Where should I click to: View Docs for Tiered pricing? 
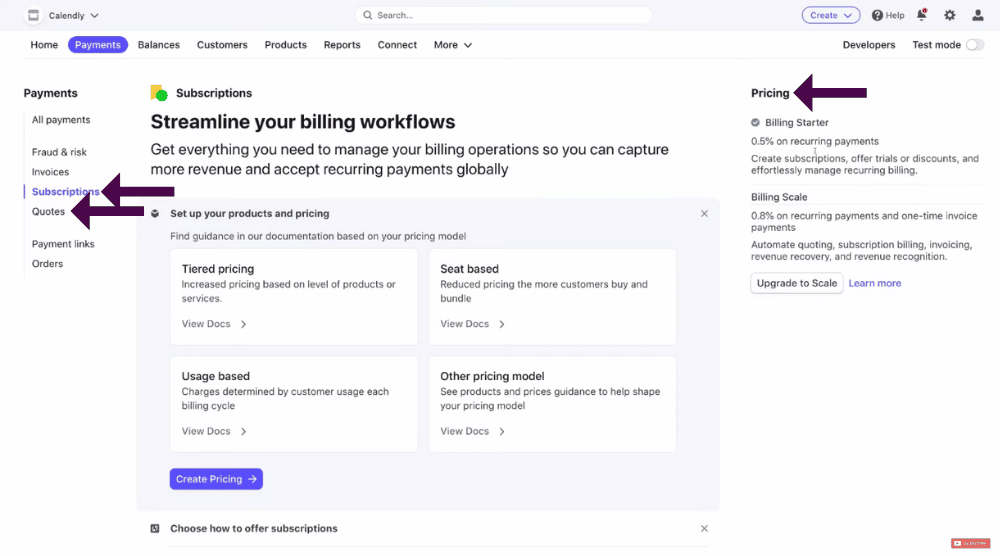(206, 324)
